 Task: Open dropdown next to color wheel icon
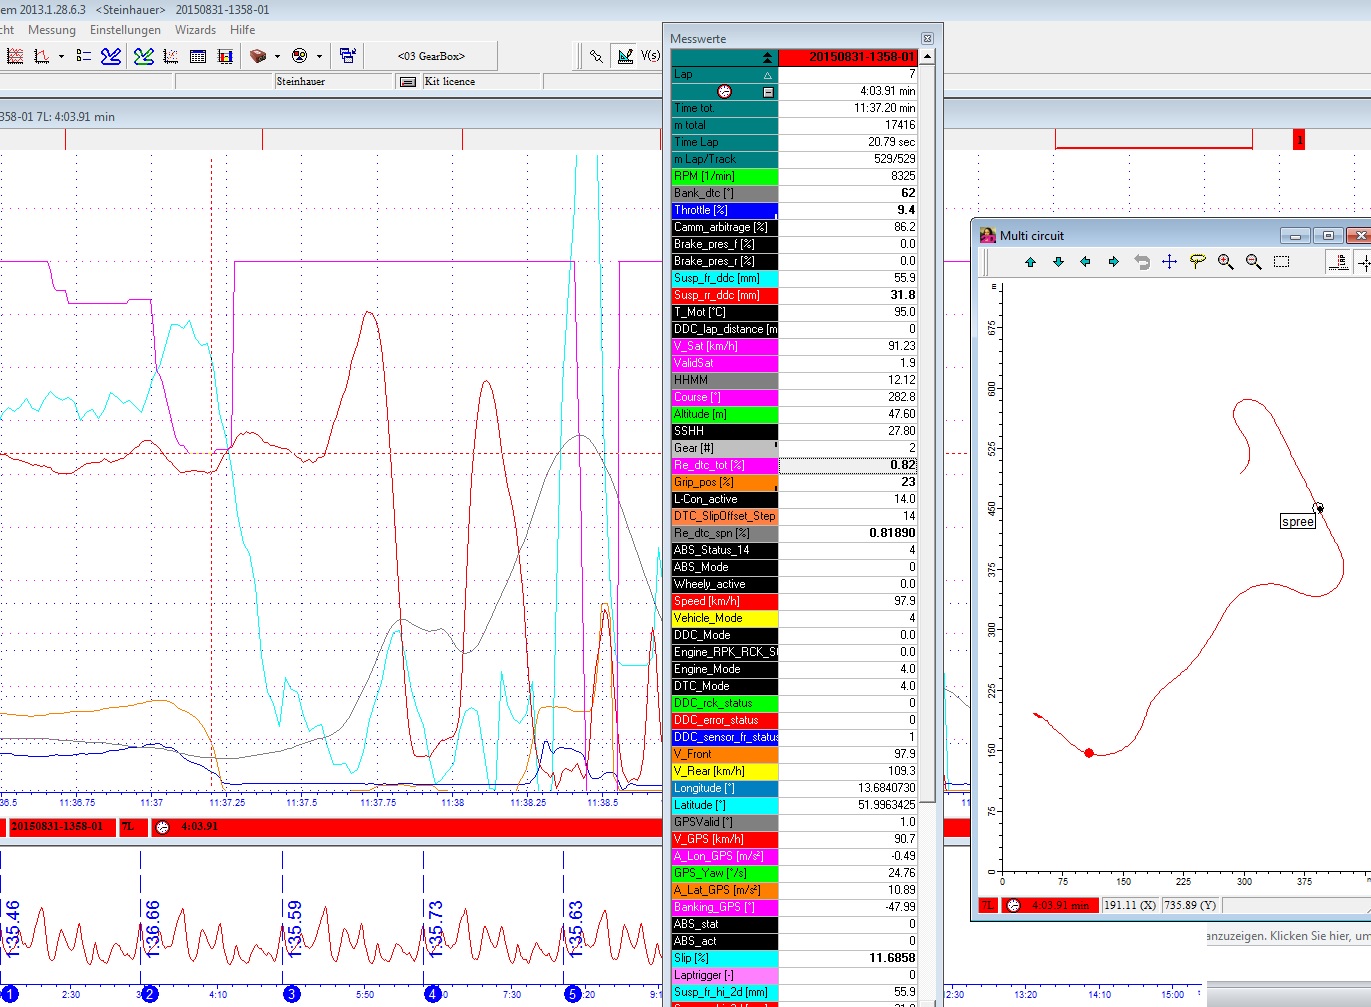[x=319, y=56]
